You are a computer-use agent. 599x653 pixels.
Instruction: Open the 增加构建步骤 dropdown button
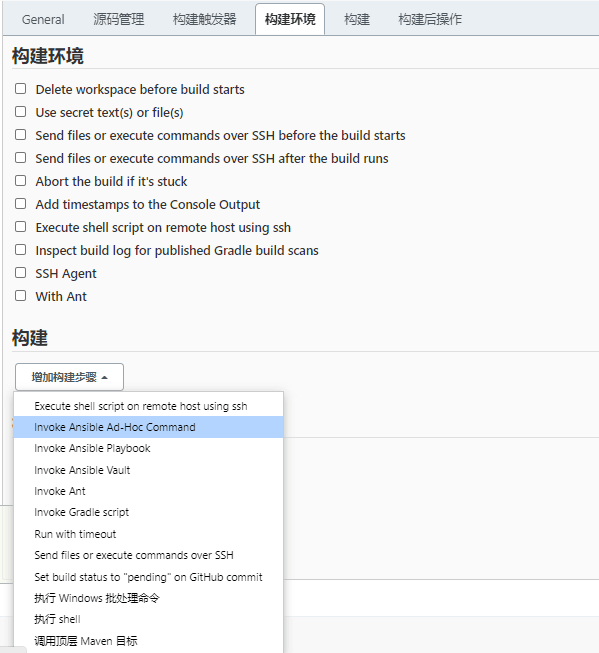click(x=70, y=377)
